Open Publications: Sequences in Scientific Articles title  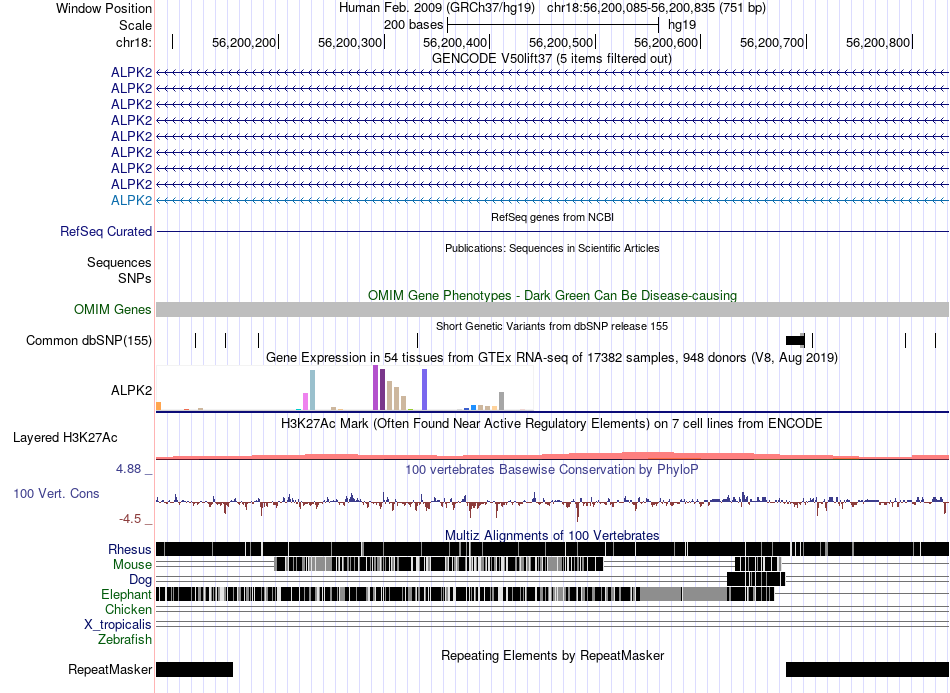(x=552, y=248)
